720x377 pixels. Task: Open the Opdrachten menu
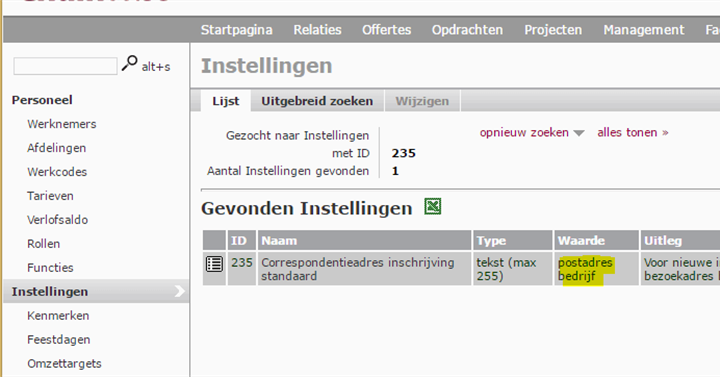coord(467,30)
